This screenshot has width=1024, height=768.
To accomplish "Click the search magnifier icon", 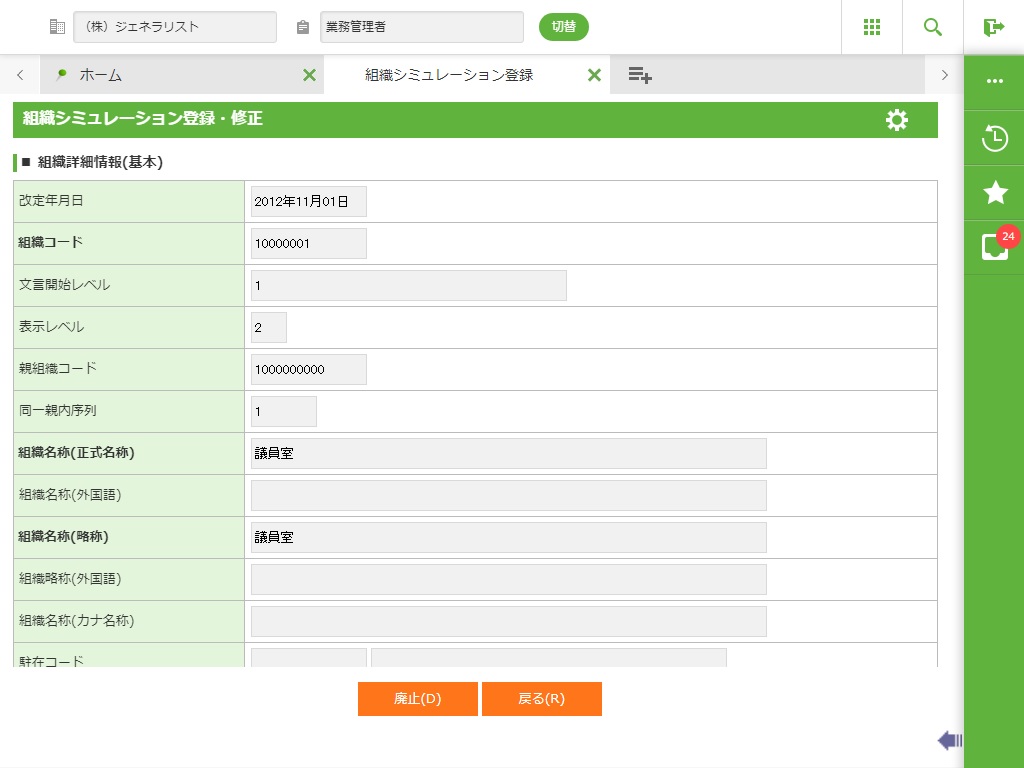I will [x=933, y=27].
